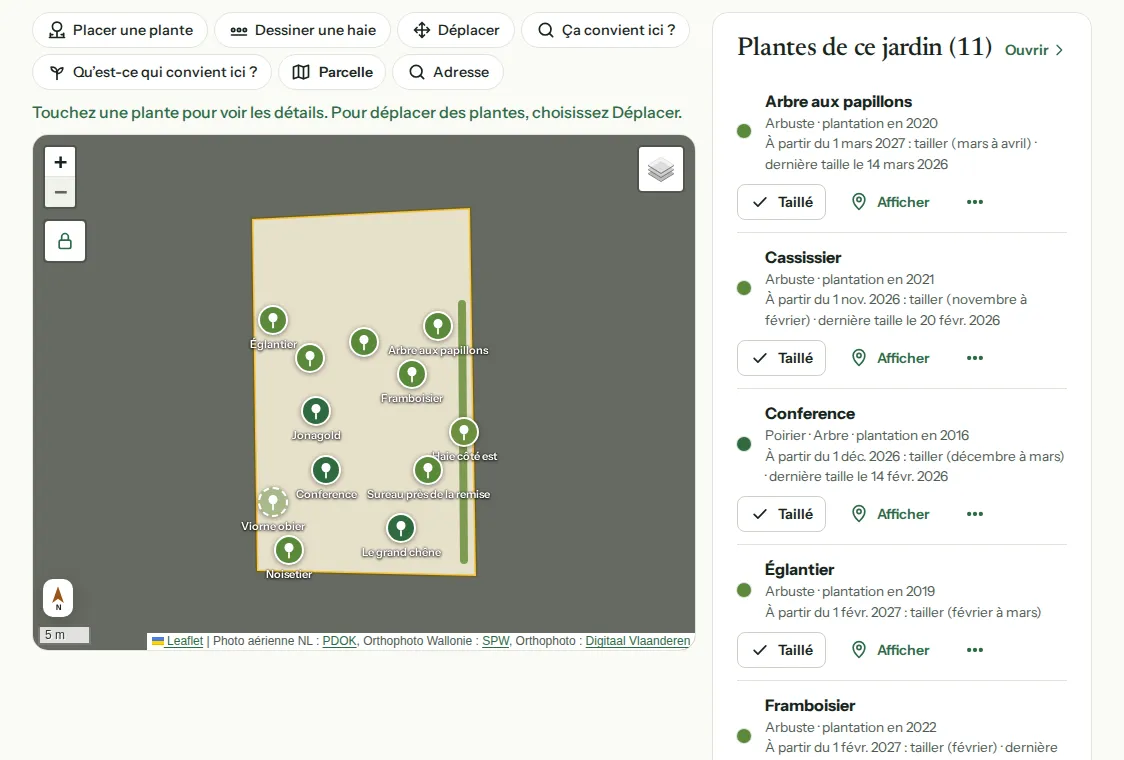The width and height of the screenshot is (1124, 760).
Task: Select the Jonagold map marker
Action: pyautogui.click(x=316, y=412)
